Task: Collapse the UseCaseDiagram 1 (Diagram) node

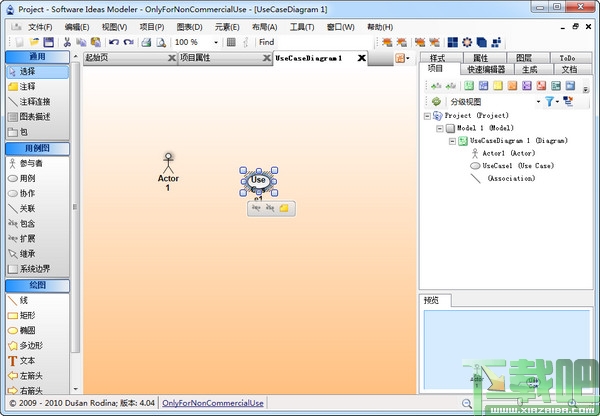Action: 452,141
